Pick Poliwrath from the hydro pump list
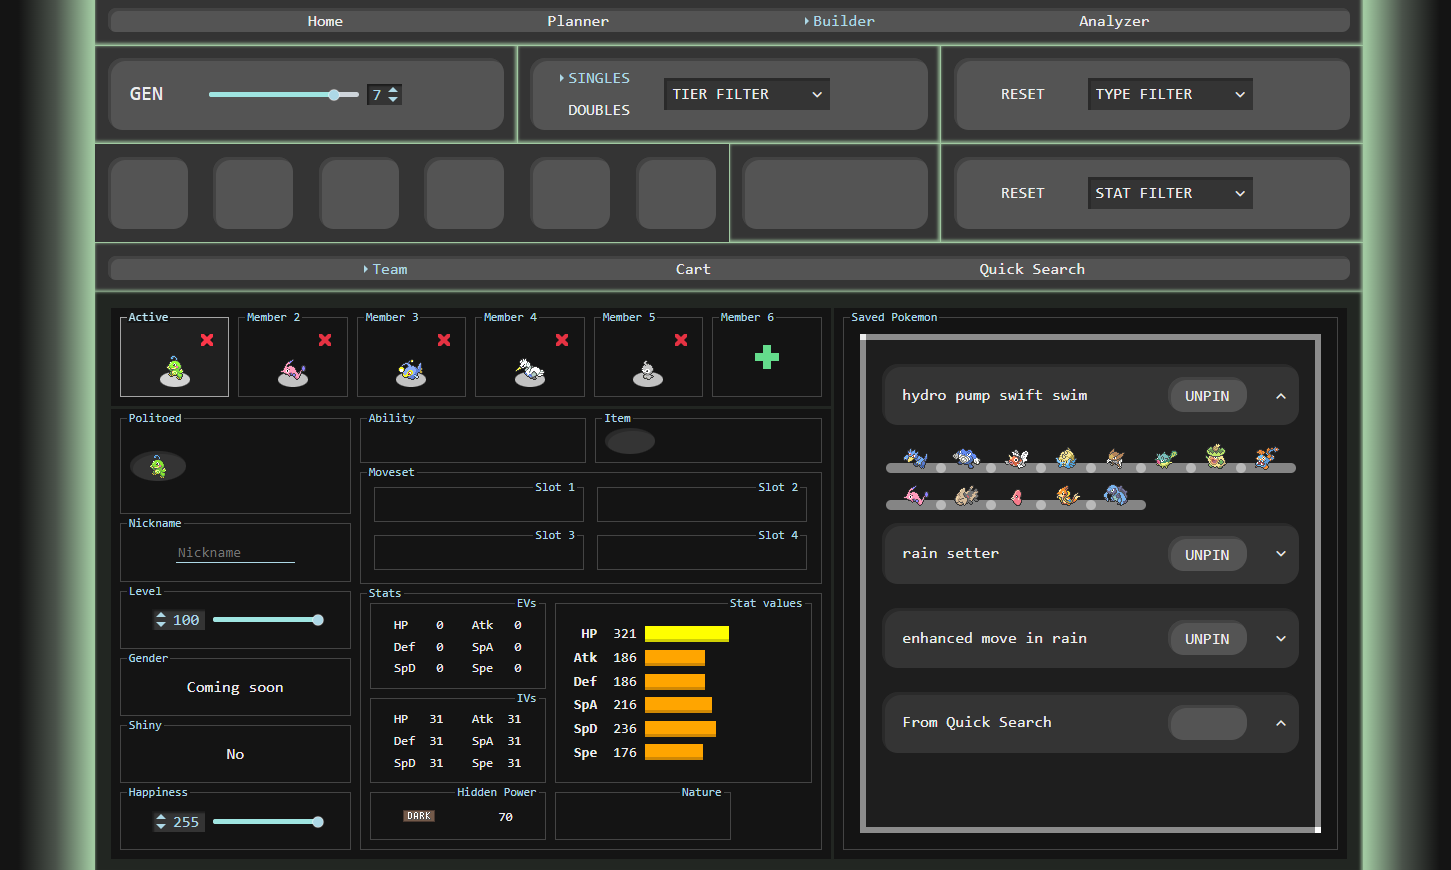Screen dimensions: 1451x870 (966, 458)
